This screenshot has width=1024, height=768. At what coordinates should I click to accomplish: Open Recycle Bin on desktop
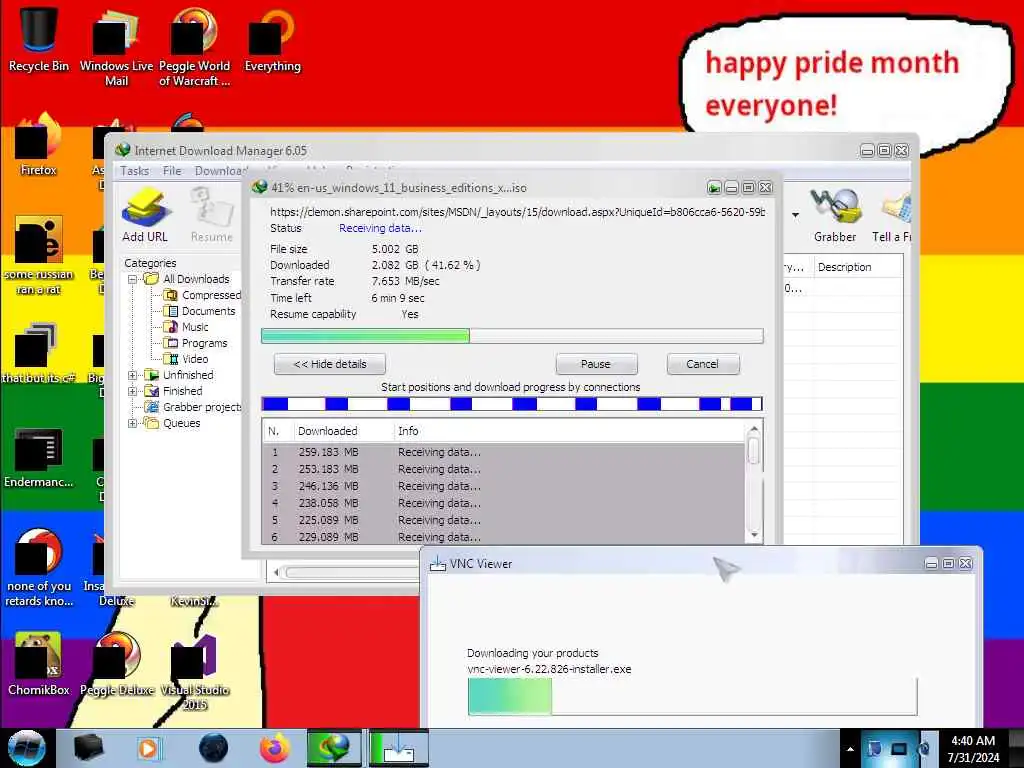39,38
